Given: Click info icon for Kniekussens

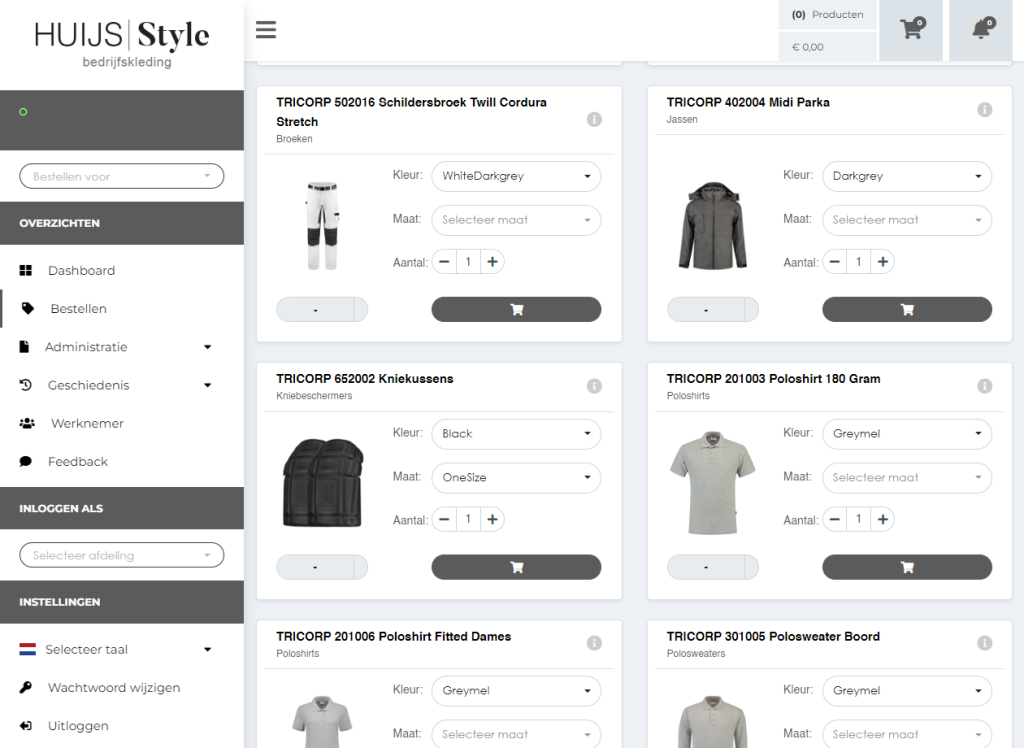Looking at the screenshot, I should [594, 386].
